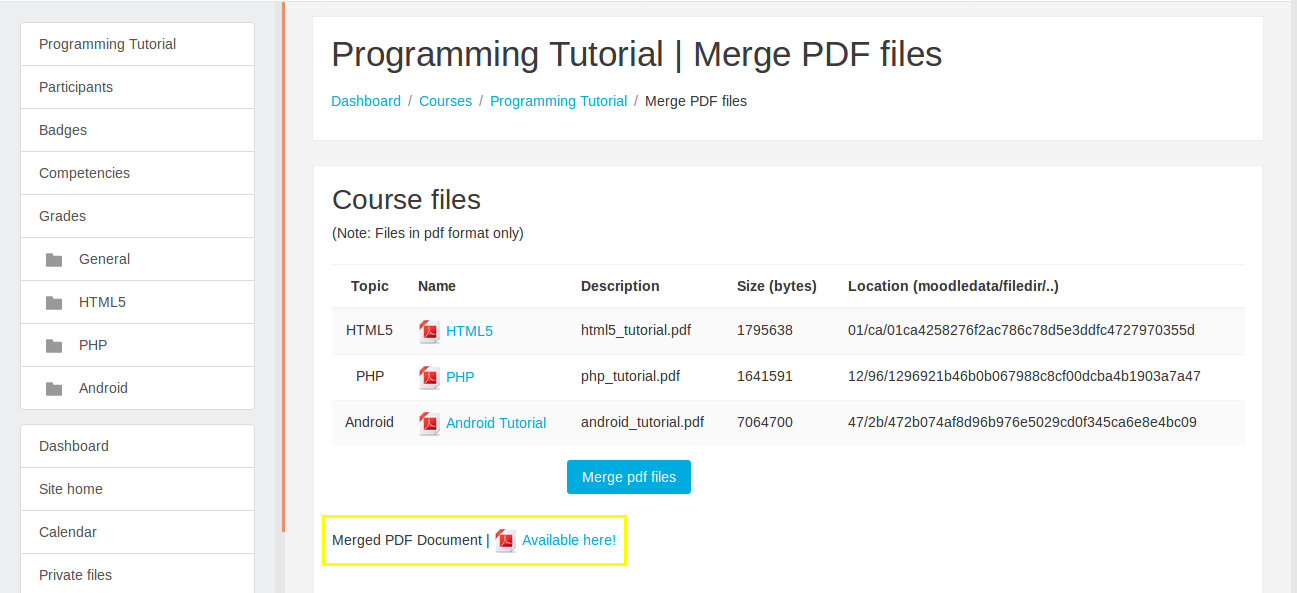Open Private files in the sidebar
This screenshot has width=1297, height=593.
coord(137,575)
